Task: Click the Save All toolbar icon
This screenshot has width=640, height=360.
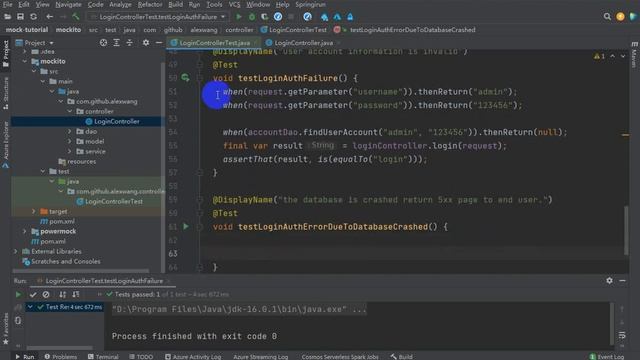Action: [20, 17]
